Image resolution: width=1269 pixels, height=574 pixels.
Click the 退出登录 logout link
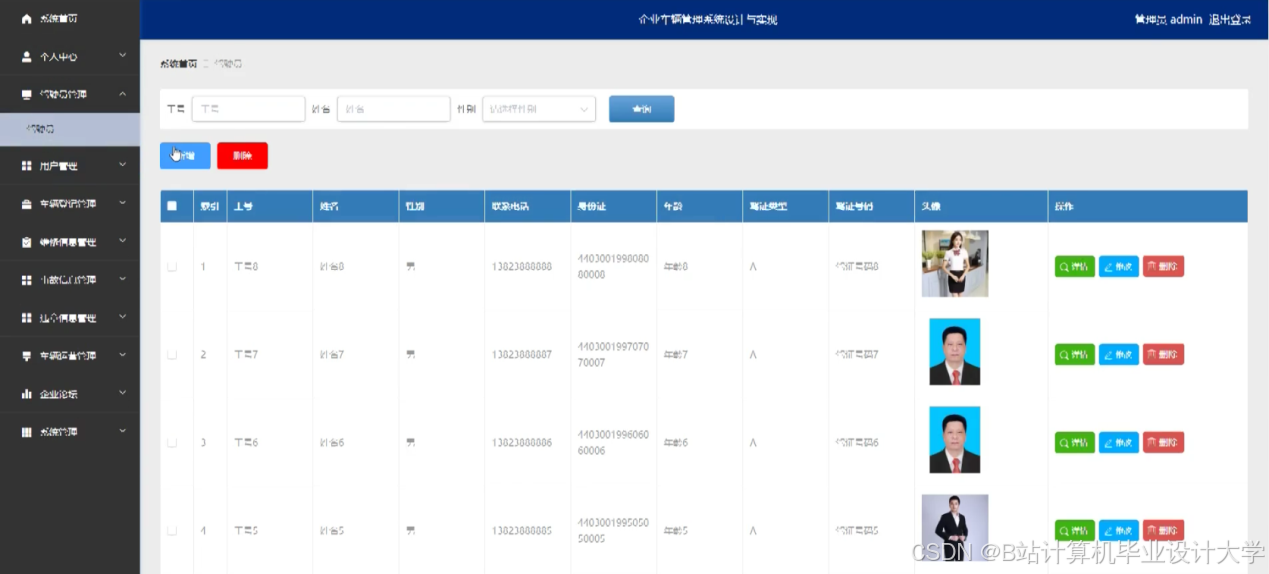click(x=1230, y=20)
